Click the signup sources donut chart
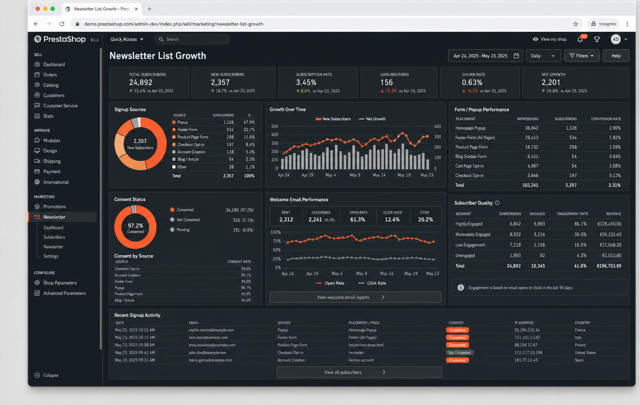The width and height of the screenshot is (640, 405). pos(140,144)
